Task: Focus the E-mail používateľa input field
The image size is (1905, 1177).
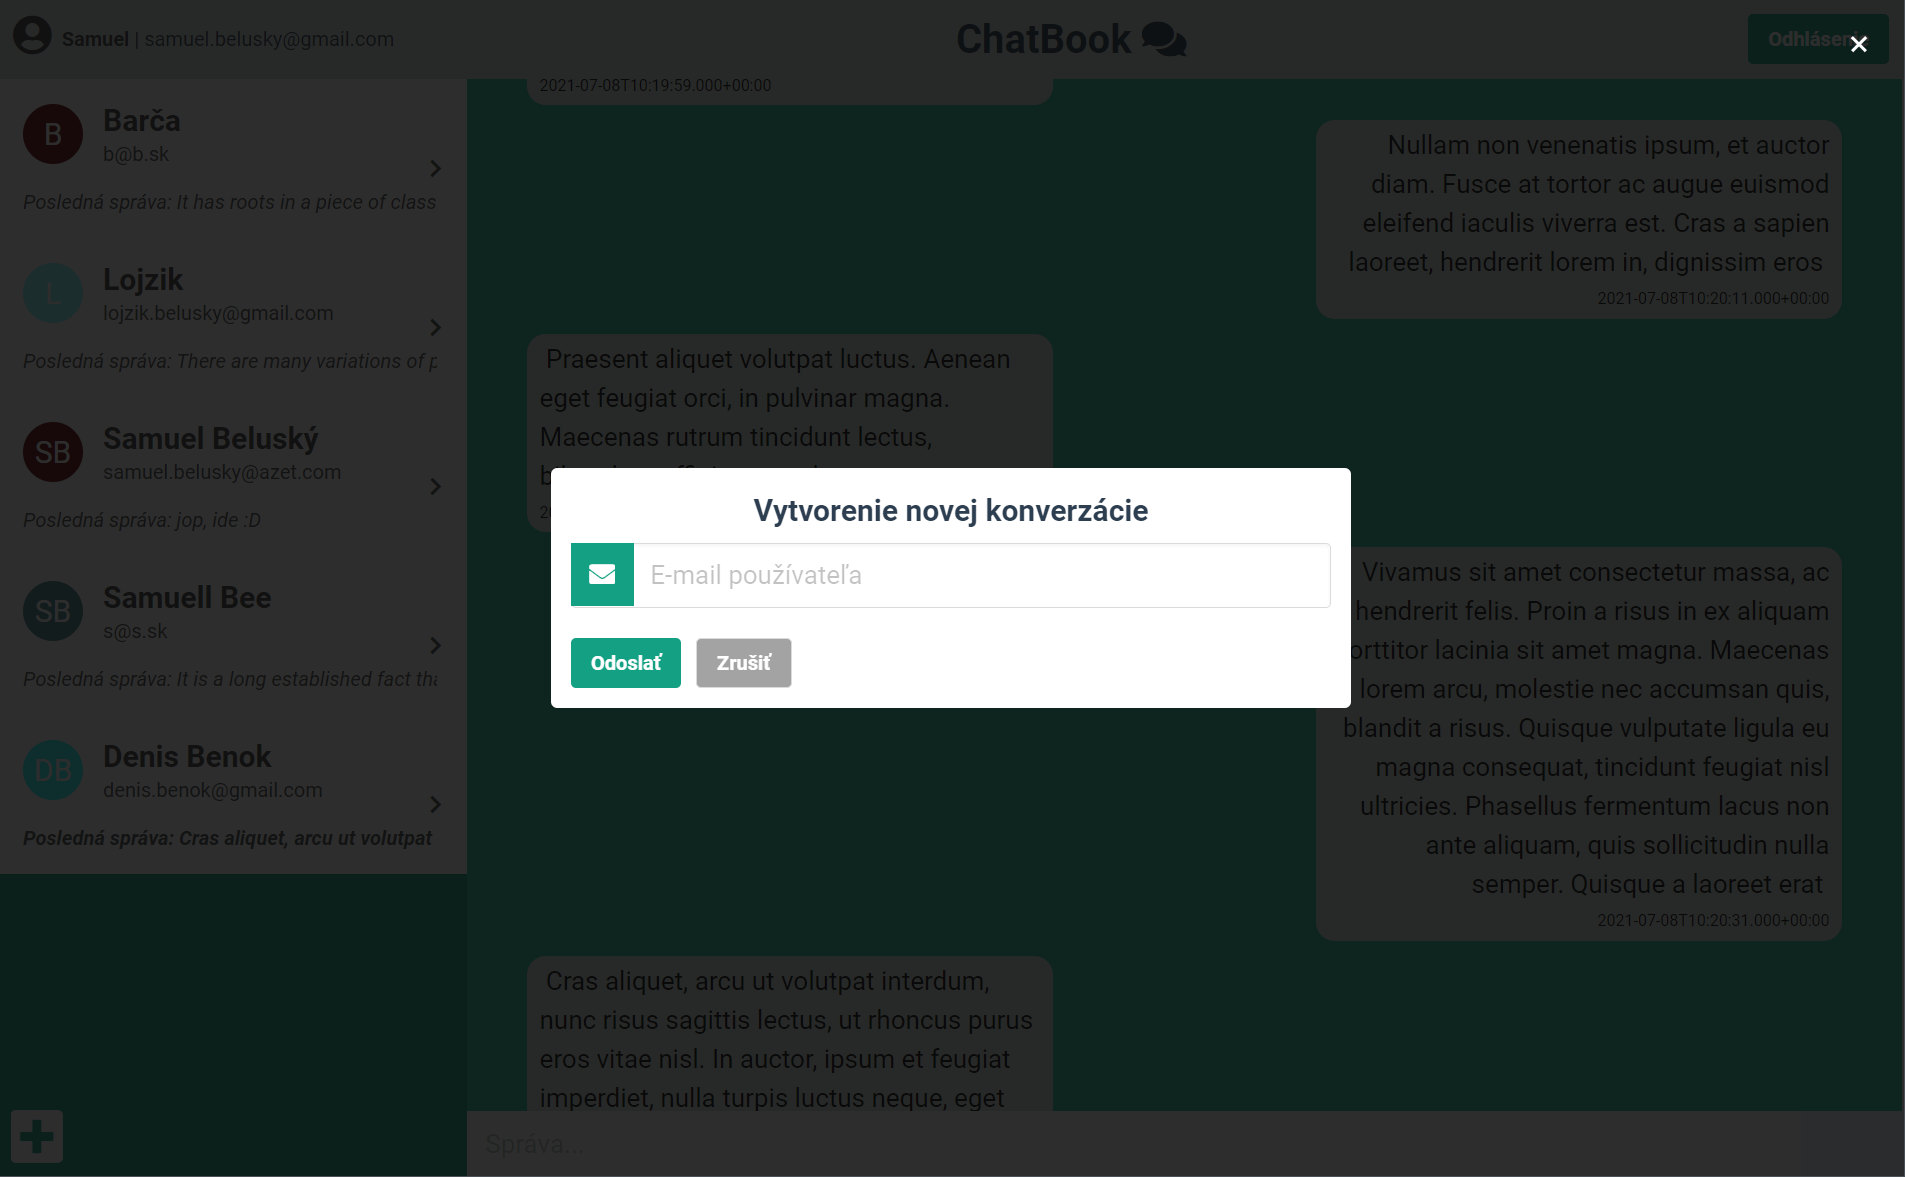Action: 982,575
